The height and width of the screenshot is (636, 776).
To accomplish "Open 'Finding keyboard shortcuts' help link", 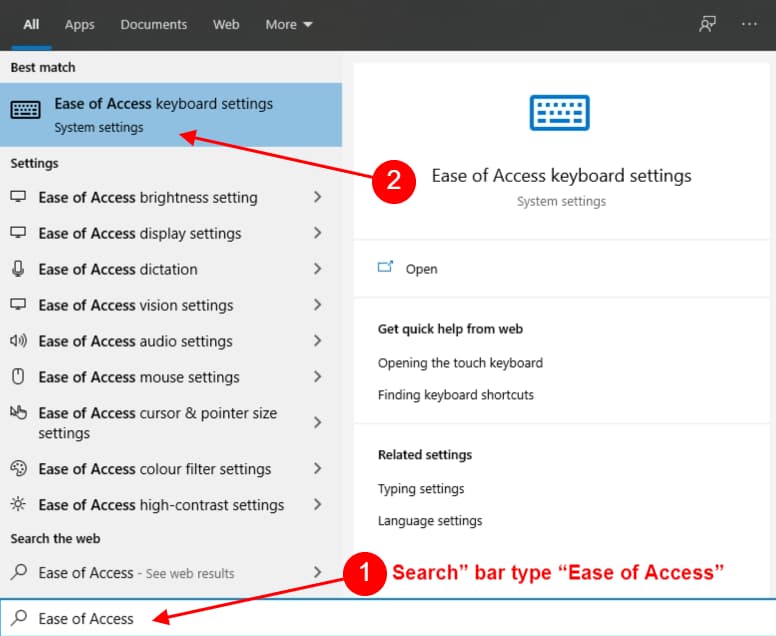I will pyautogui.click(x=456, y=395).
